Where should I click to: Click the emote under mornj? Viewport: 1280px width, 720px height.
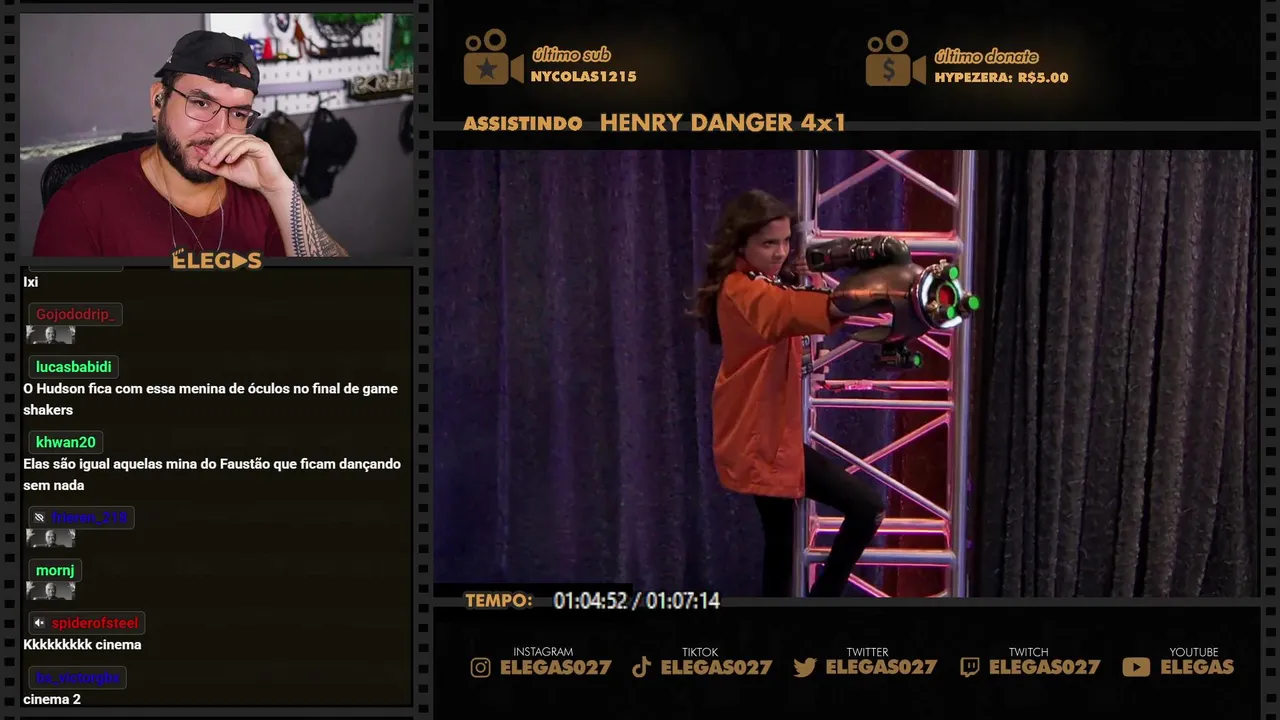(x=50, y=591)
